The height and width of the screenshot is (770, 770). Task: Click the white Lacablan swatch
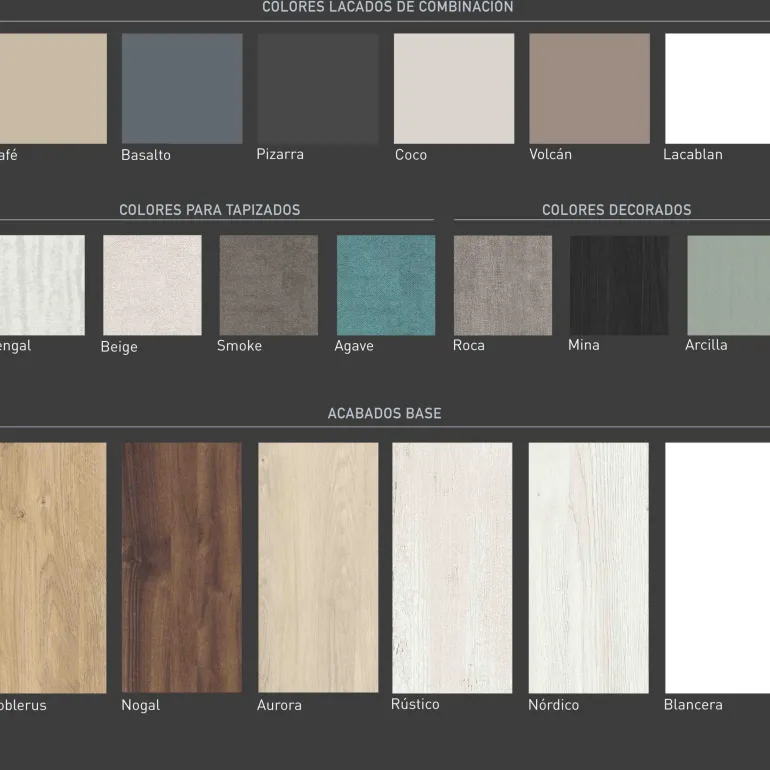[x=717, y=88]
